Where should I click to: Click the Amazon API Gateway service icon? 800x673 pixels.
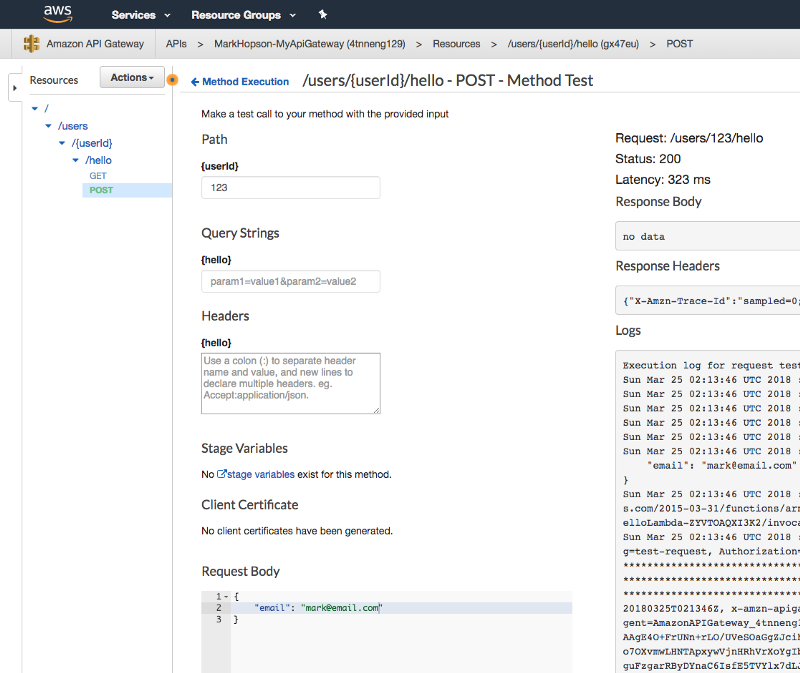click(x=31, y=44)
